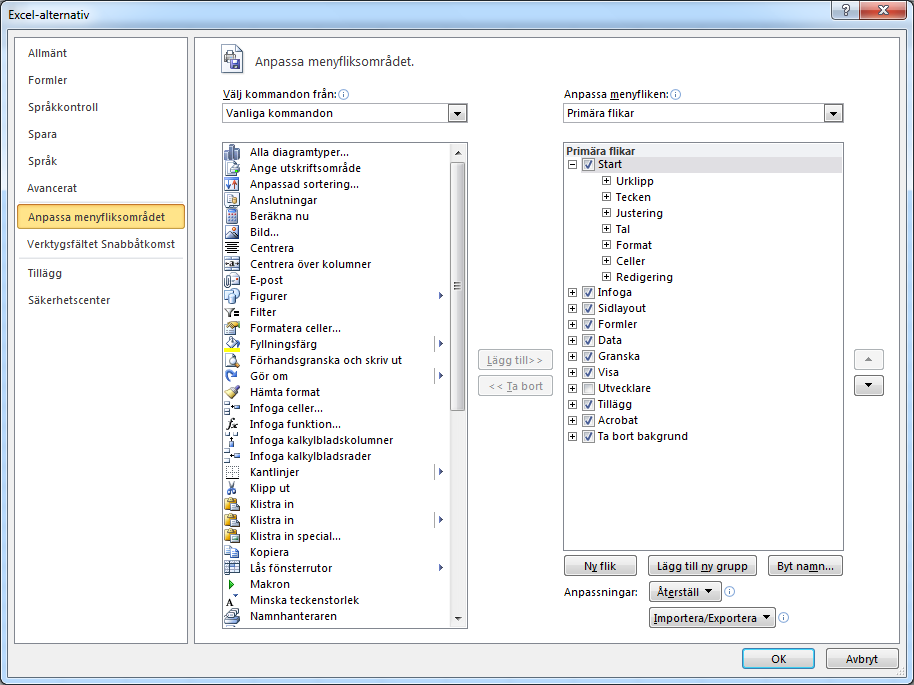Click the Fyllningsfärg paint bucket icon
The height and width of the screenshot is (685, 914).
pos(232,345)
